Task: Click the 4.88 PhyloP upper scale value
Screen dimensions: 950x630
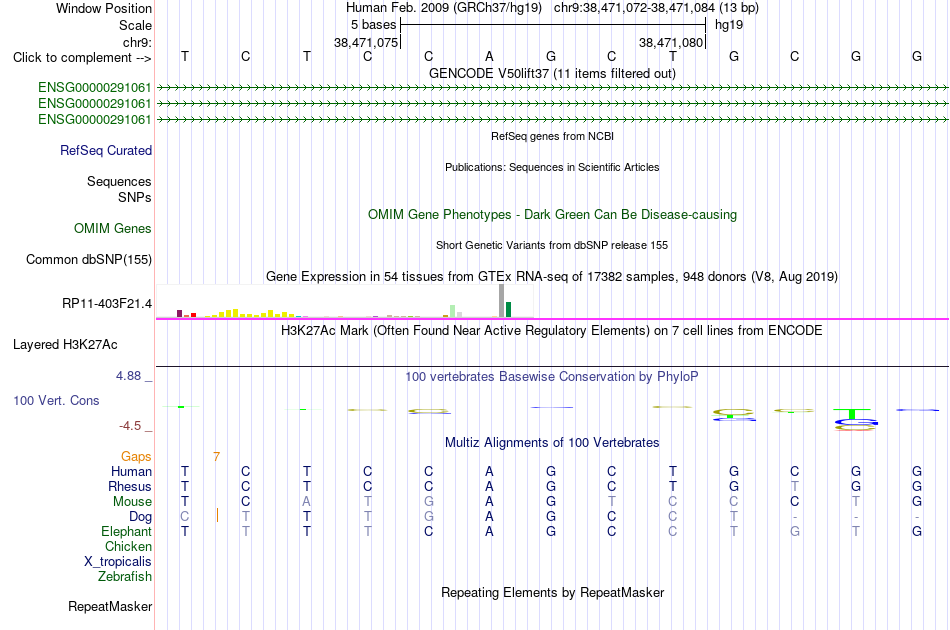Action: (x=128, y=376)
